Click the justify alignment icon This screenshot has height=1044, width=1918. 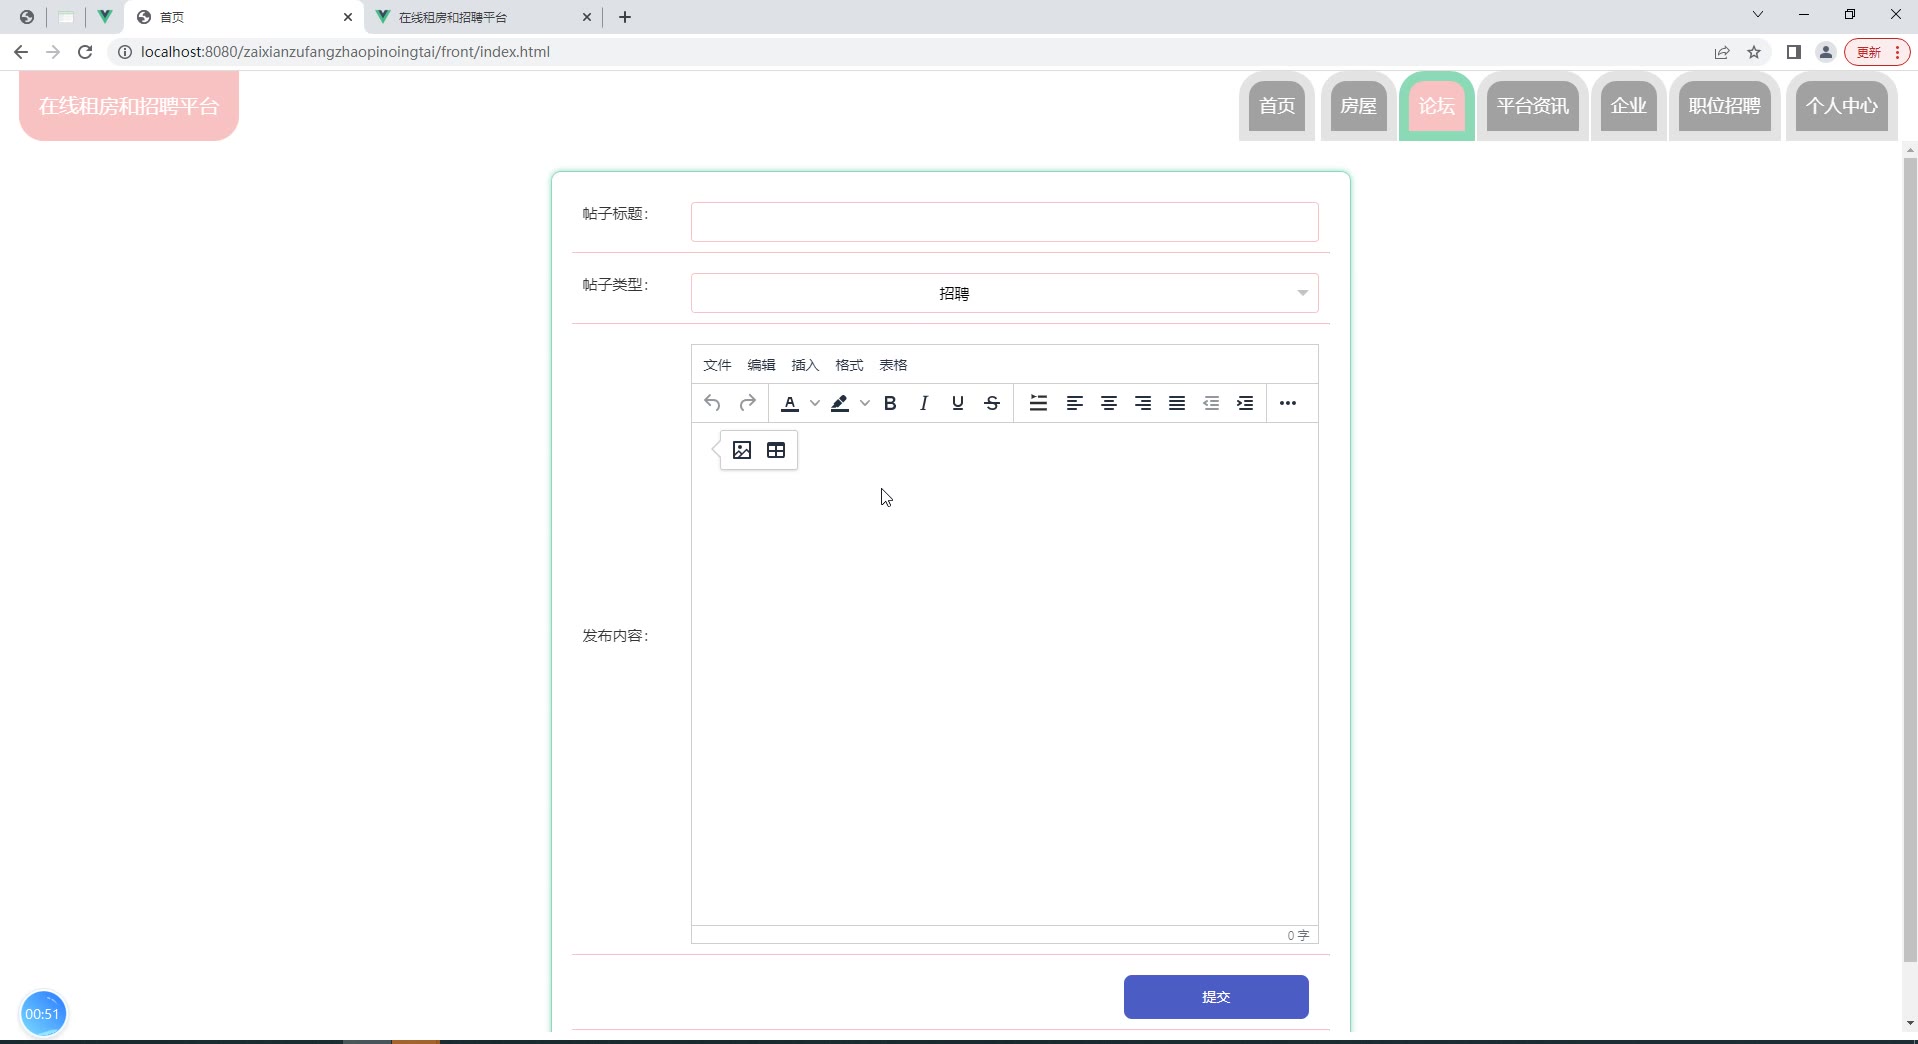(1177, 403)
